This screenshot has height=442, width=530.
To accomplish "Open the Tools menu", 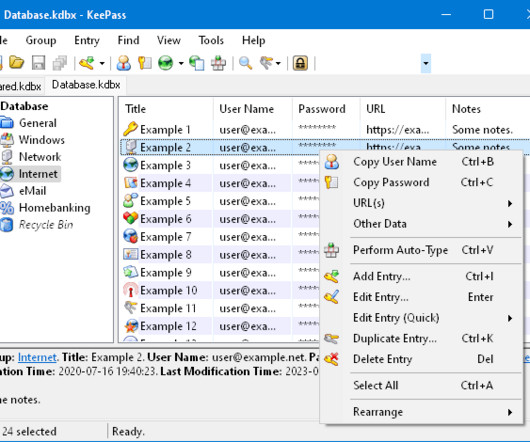I will [x=211, y=40].
